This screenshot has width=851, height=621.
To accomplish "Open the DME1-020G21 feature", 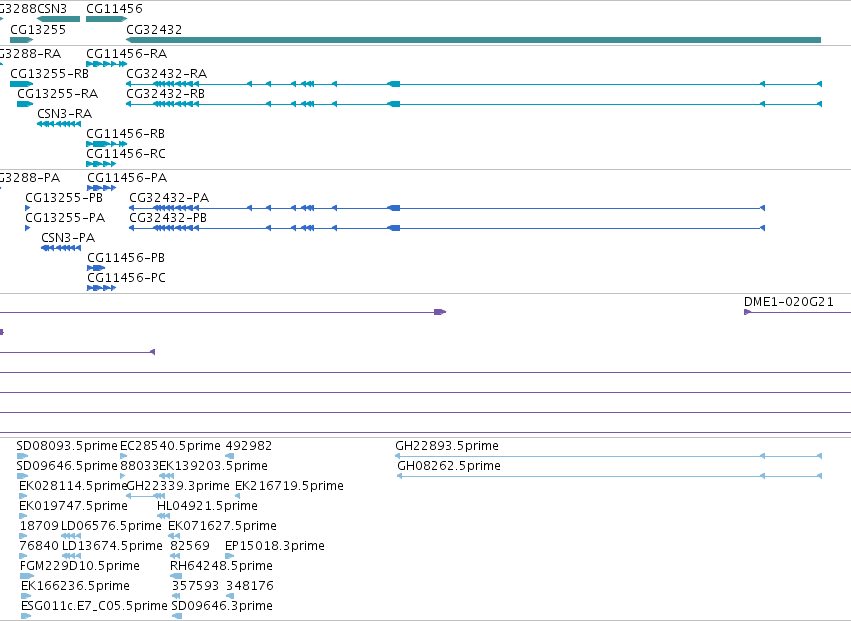I will tap(797, 312).
